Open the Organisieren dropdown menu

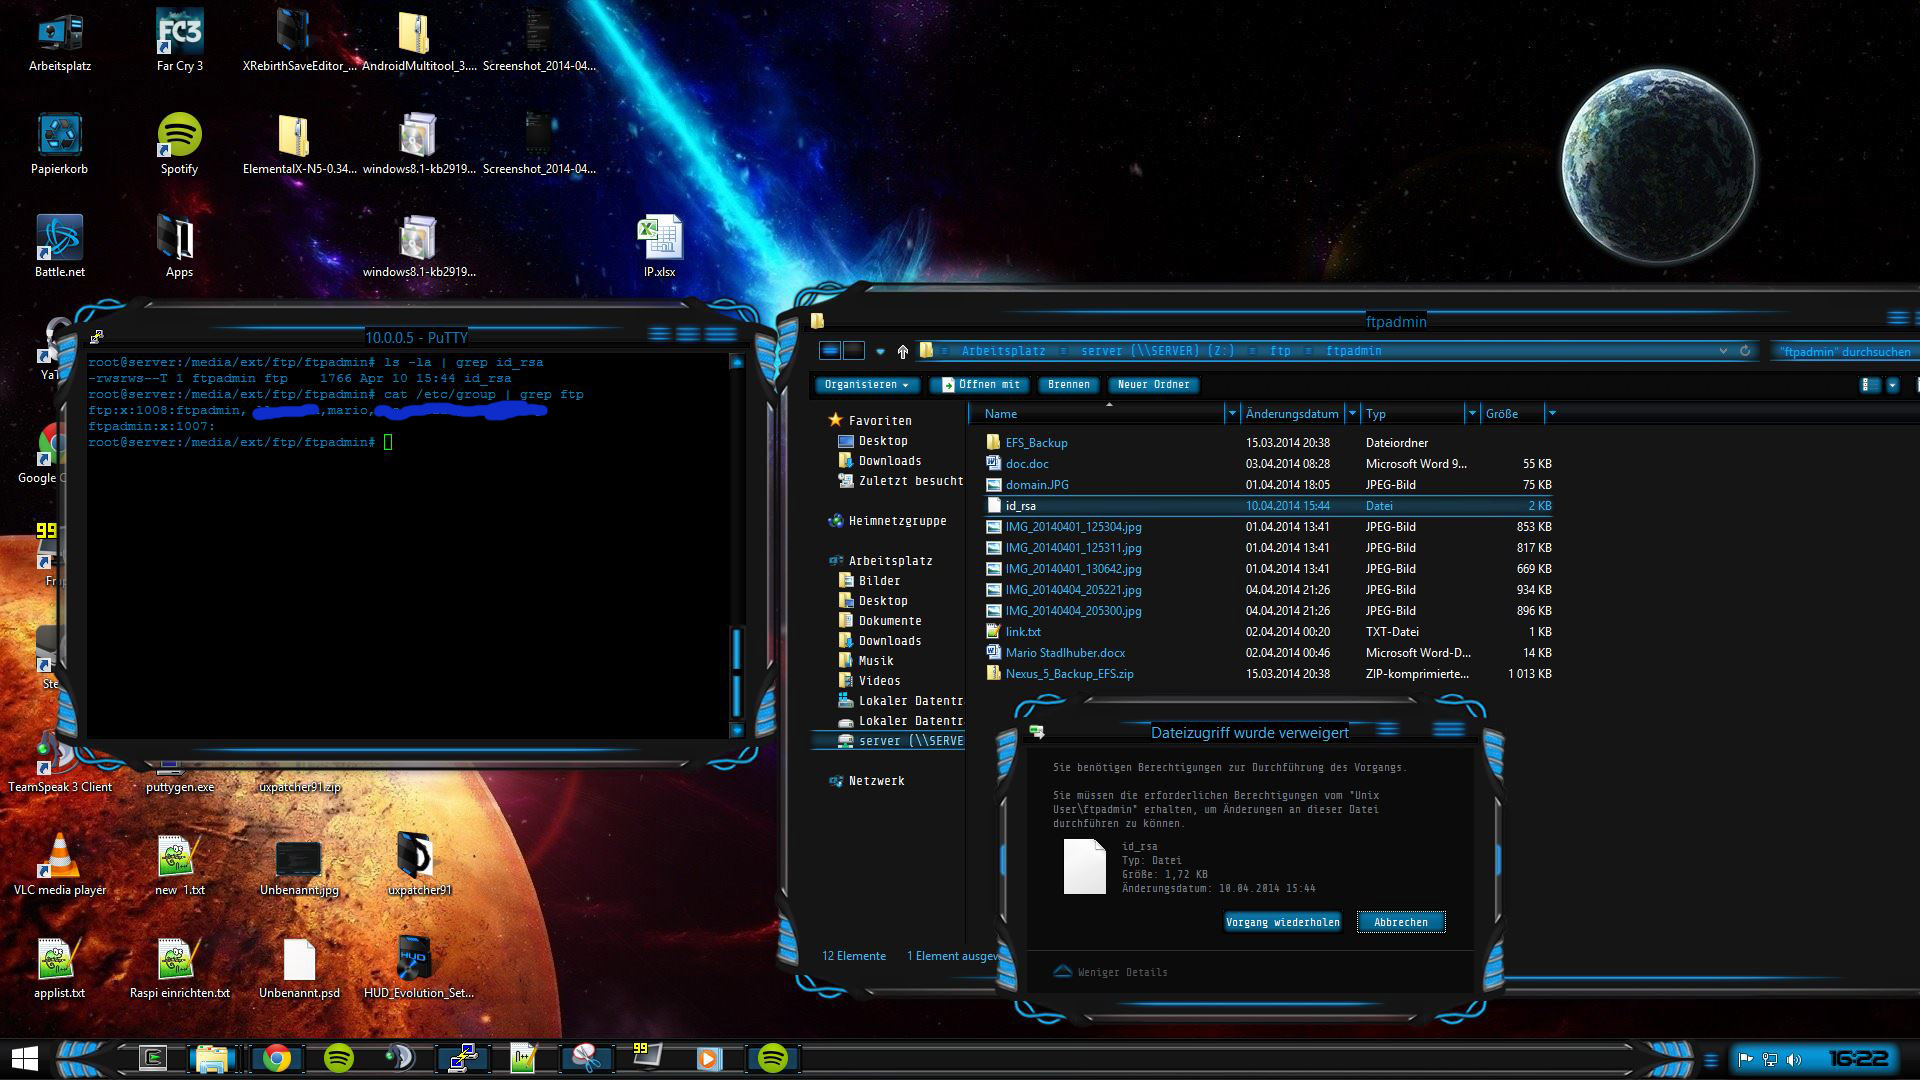(x=866, y=385)
